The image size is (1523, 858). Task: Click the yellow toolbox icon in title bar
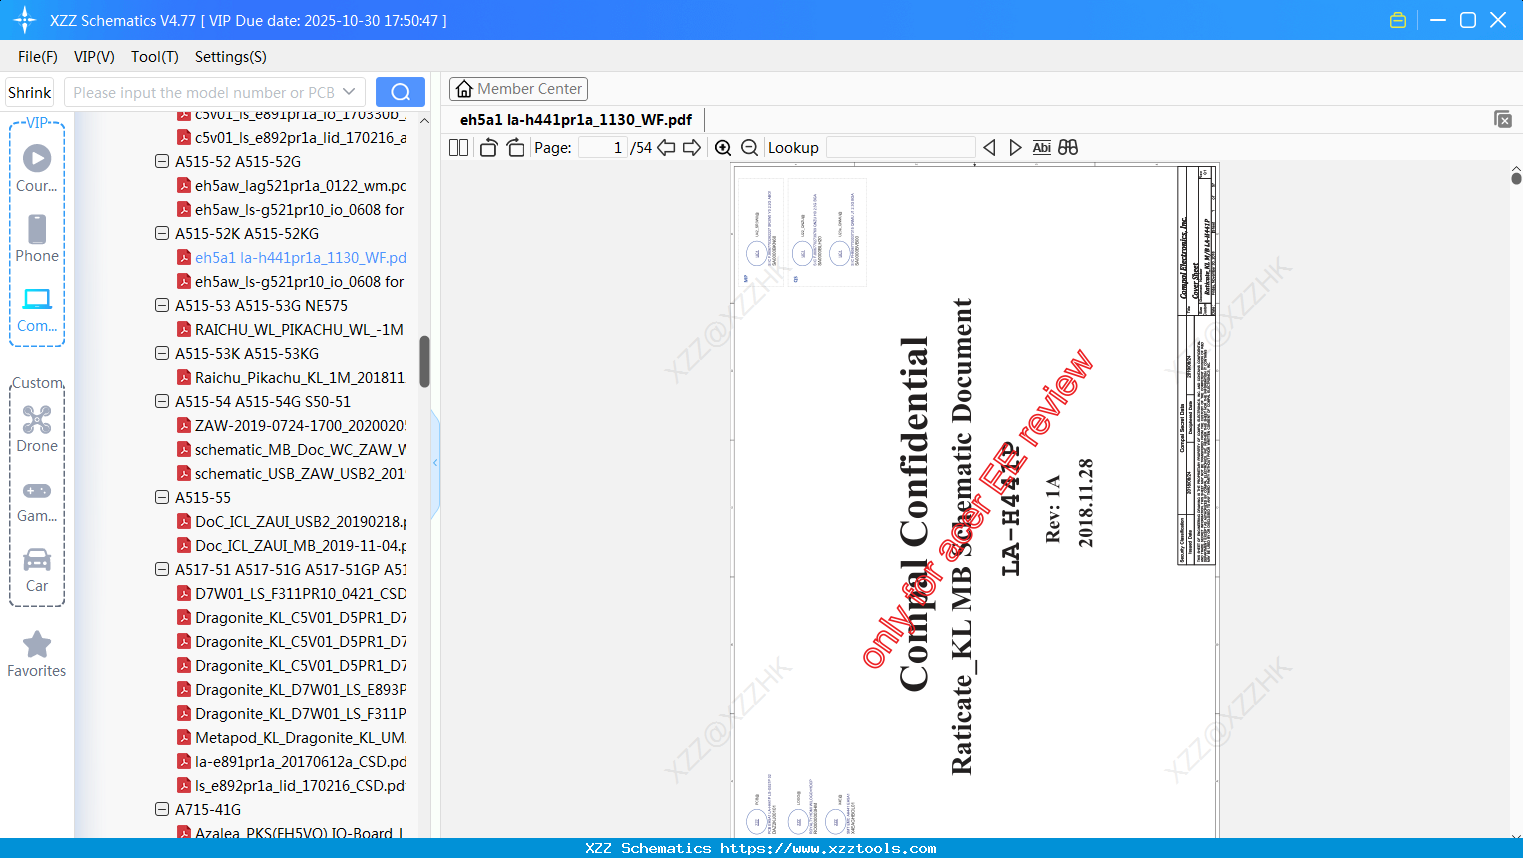pyautogui.click(x=1398, y=20)
